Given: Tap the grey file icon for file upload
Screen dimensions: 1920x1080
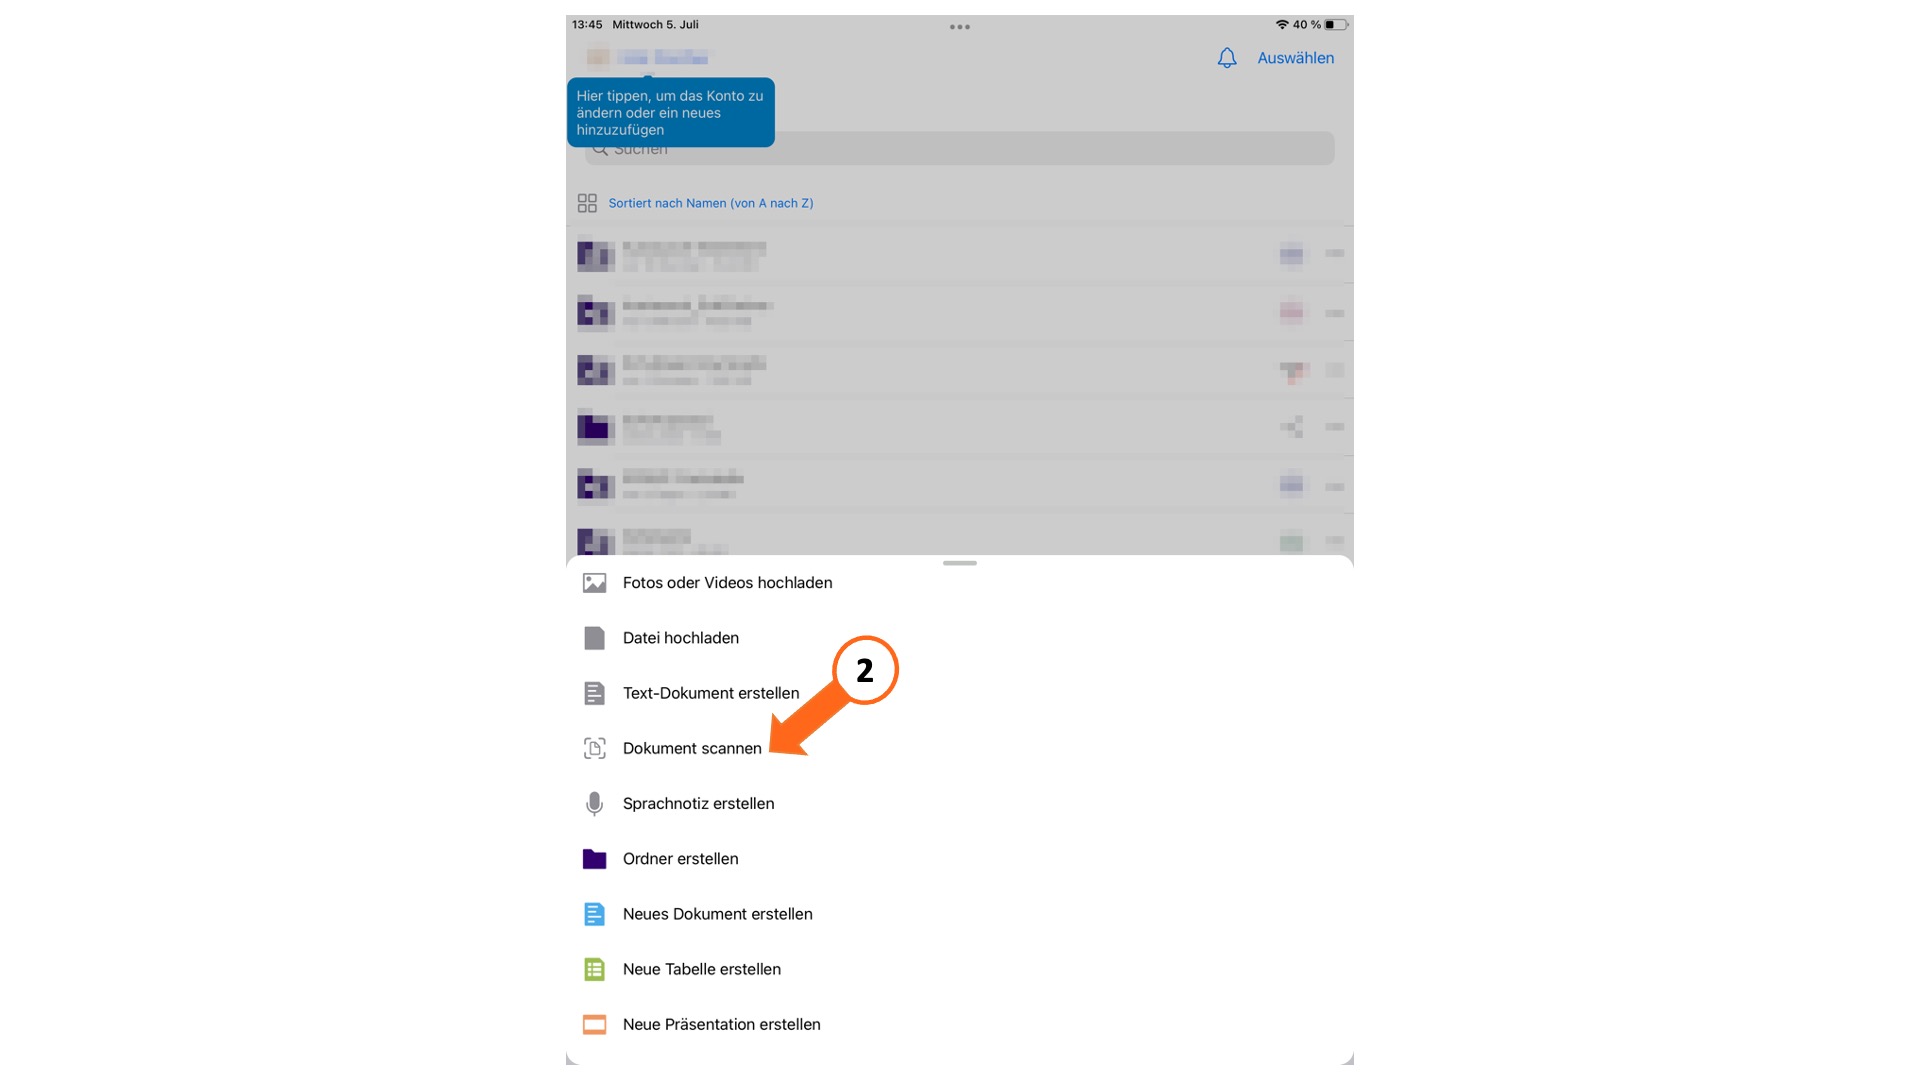Looking at the screenshot, I should (594, 638).
